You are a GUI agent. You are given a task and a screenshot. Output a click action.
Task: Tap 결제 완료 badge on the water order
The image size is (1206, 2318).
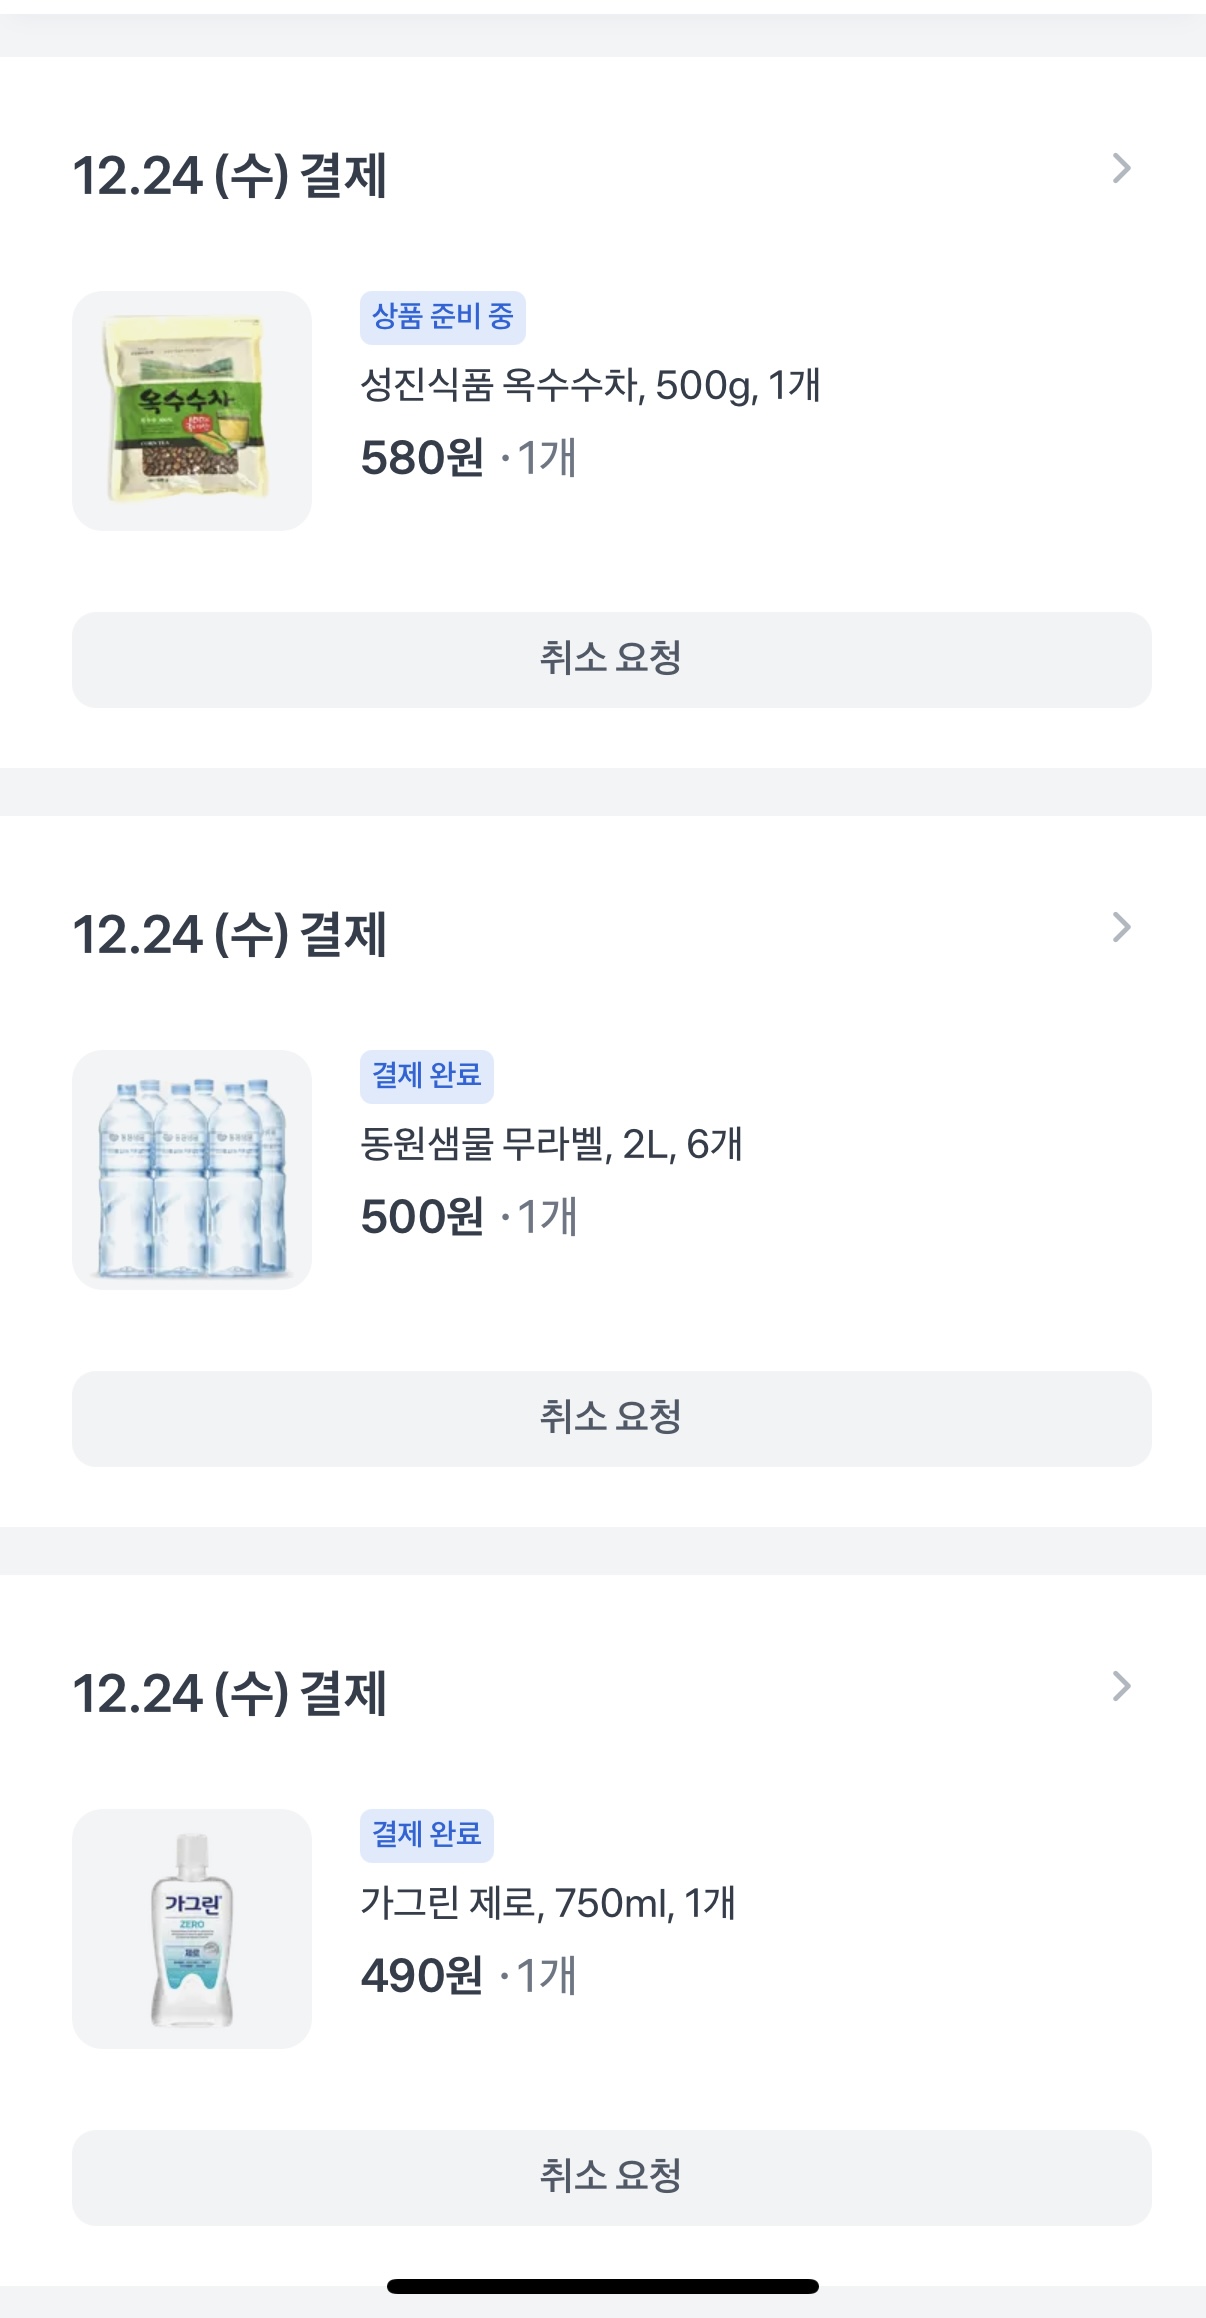[x=426, y=1076]
